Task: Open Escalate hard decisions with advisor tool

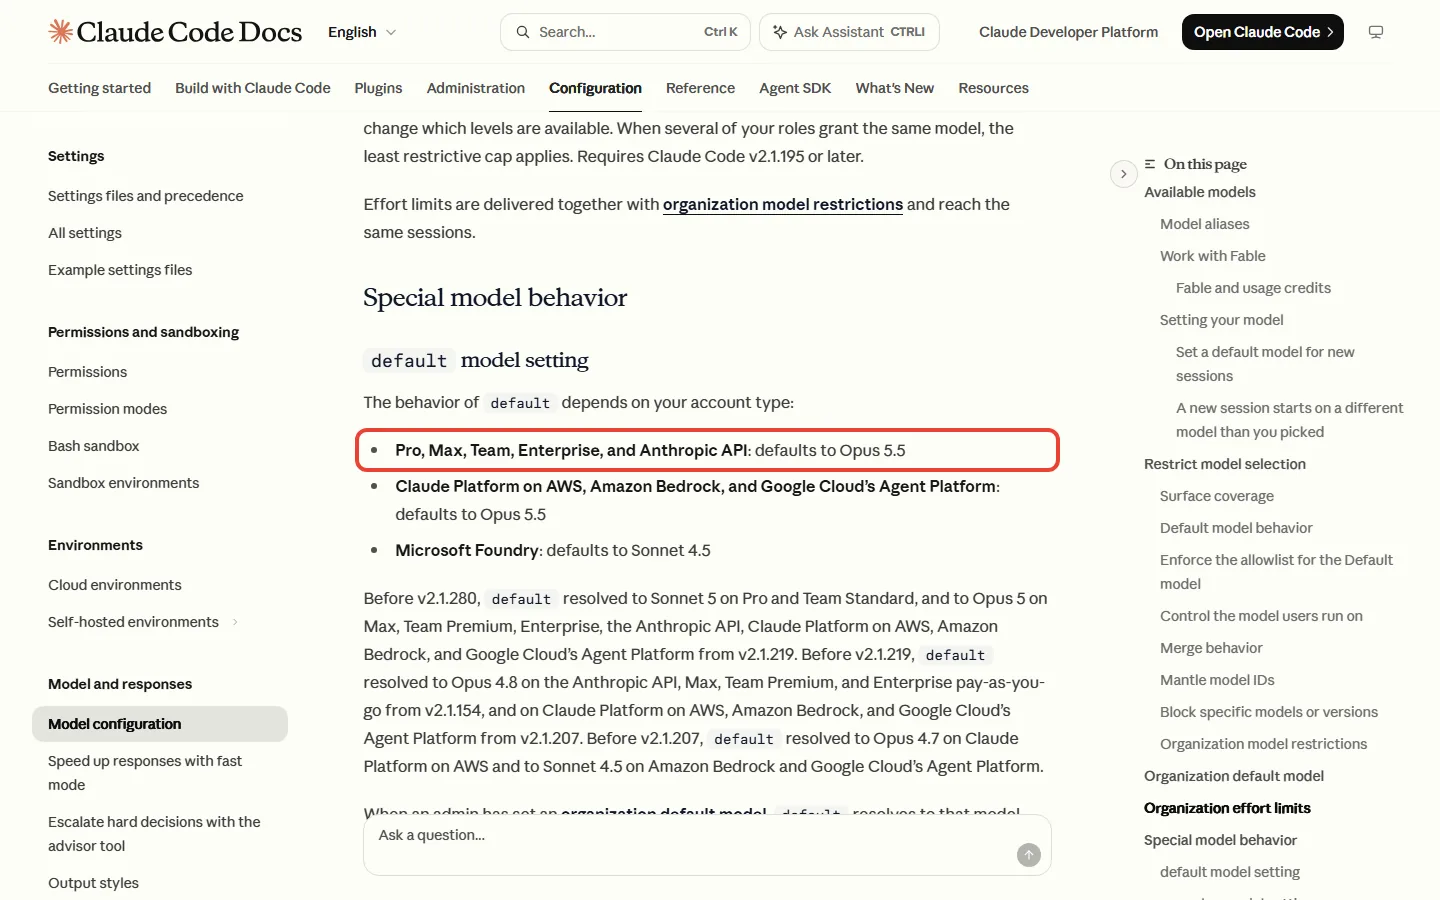Action: 154,834
